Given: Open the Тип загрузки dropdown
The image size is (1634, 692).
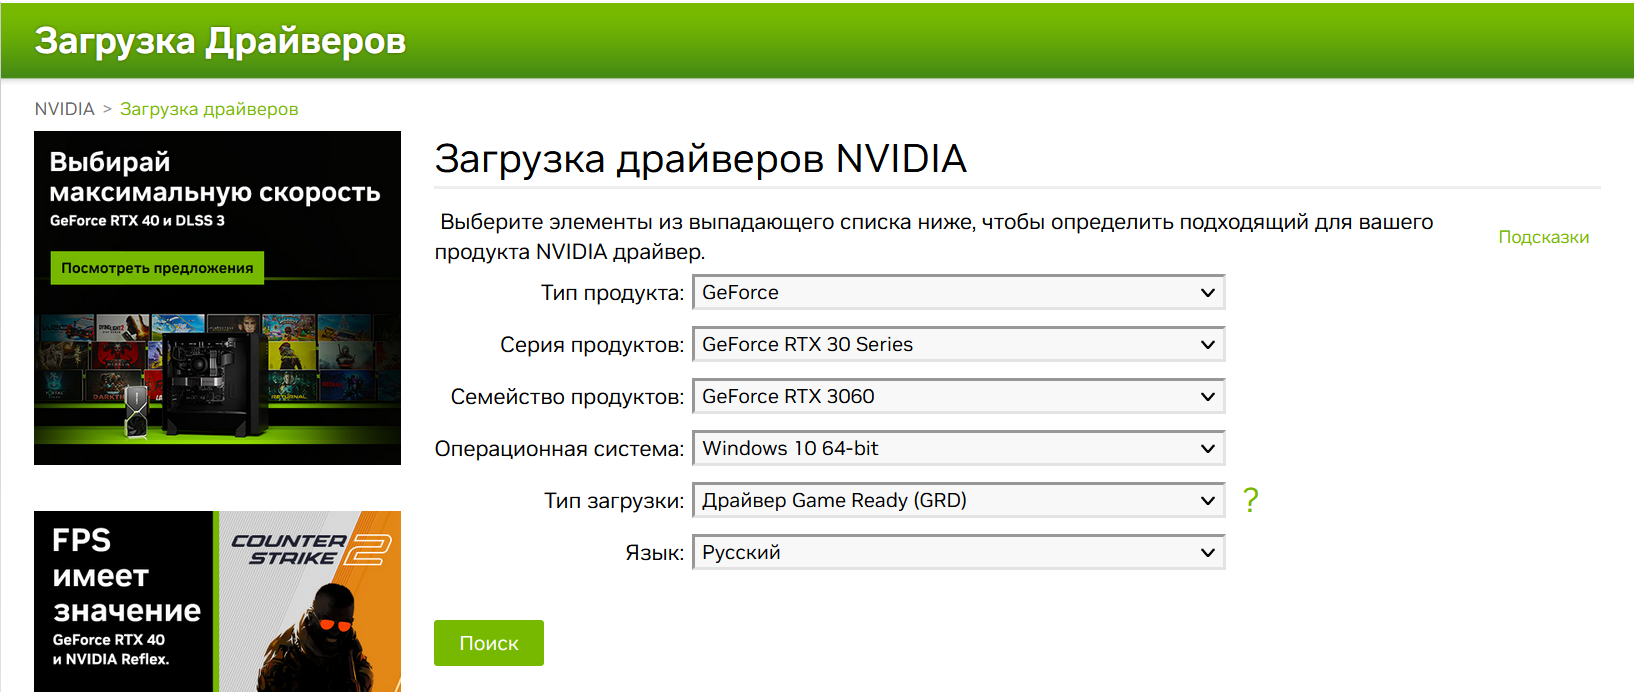Looking at the screenshot, I should click(x=957, y=501).
